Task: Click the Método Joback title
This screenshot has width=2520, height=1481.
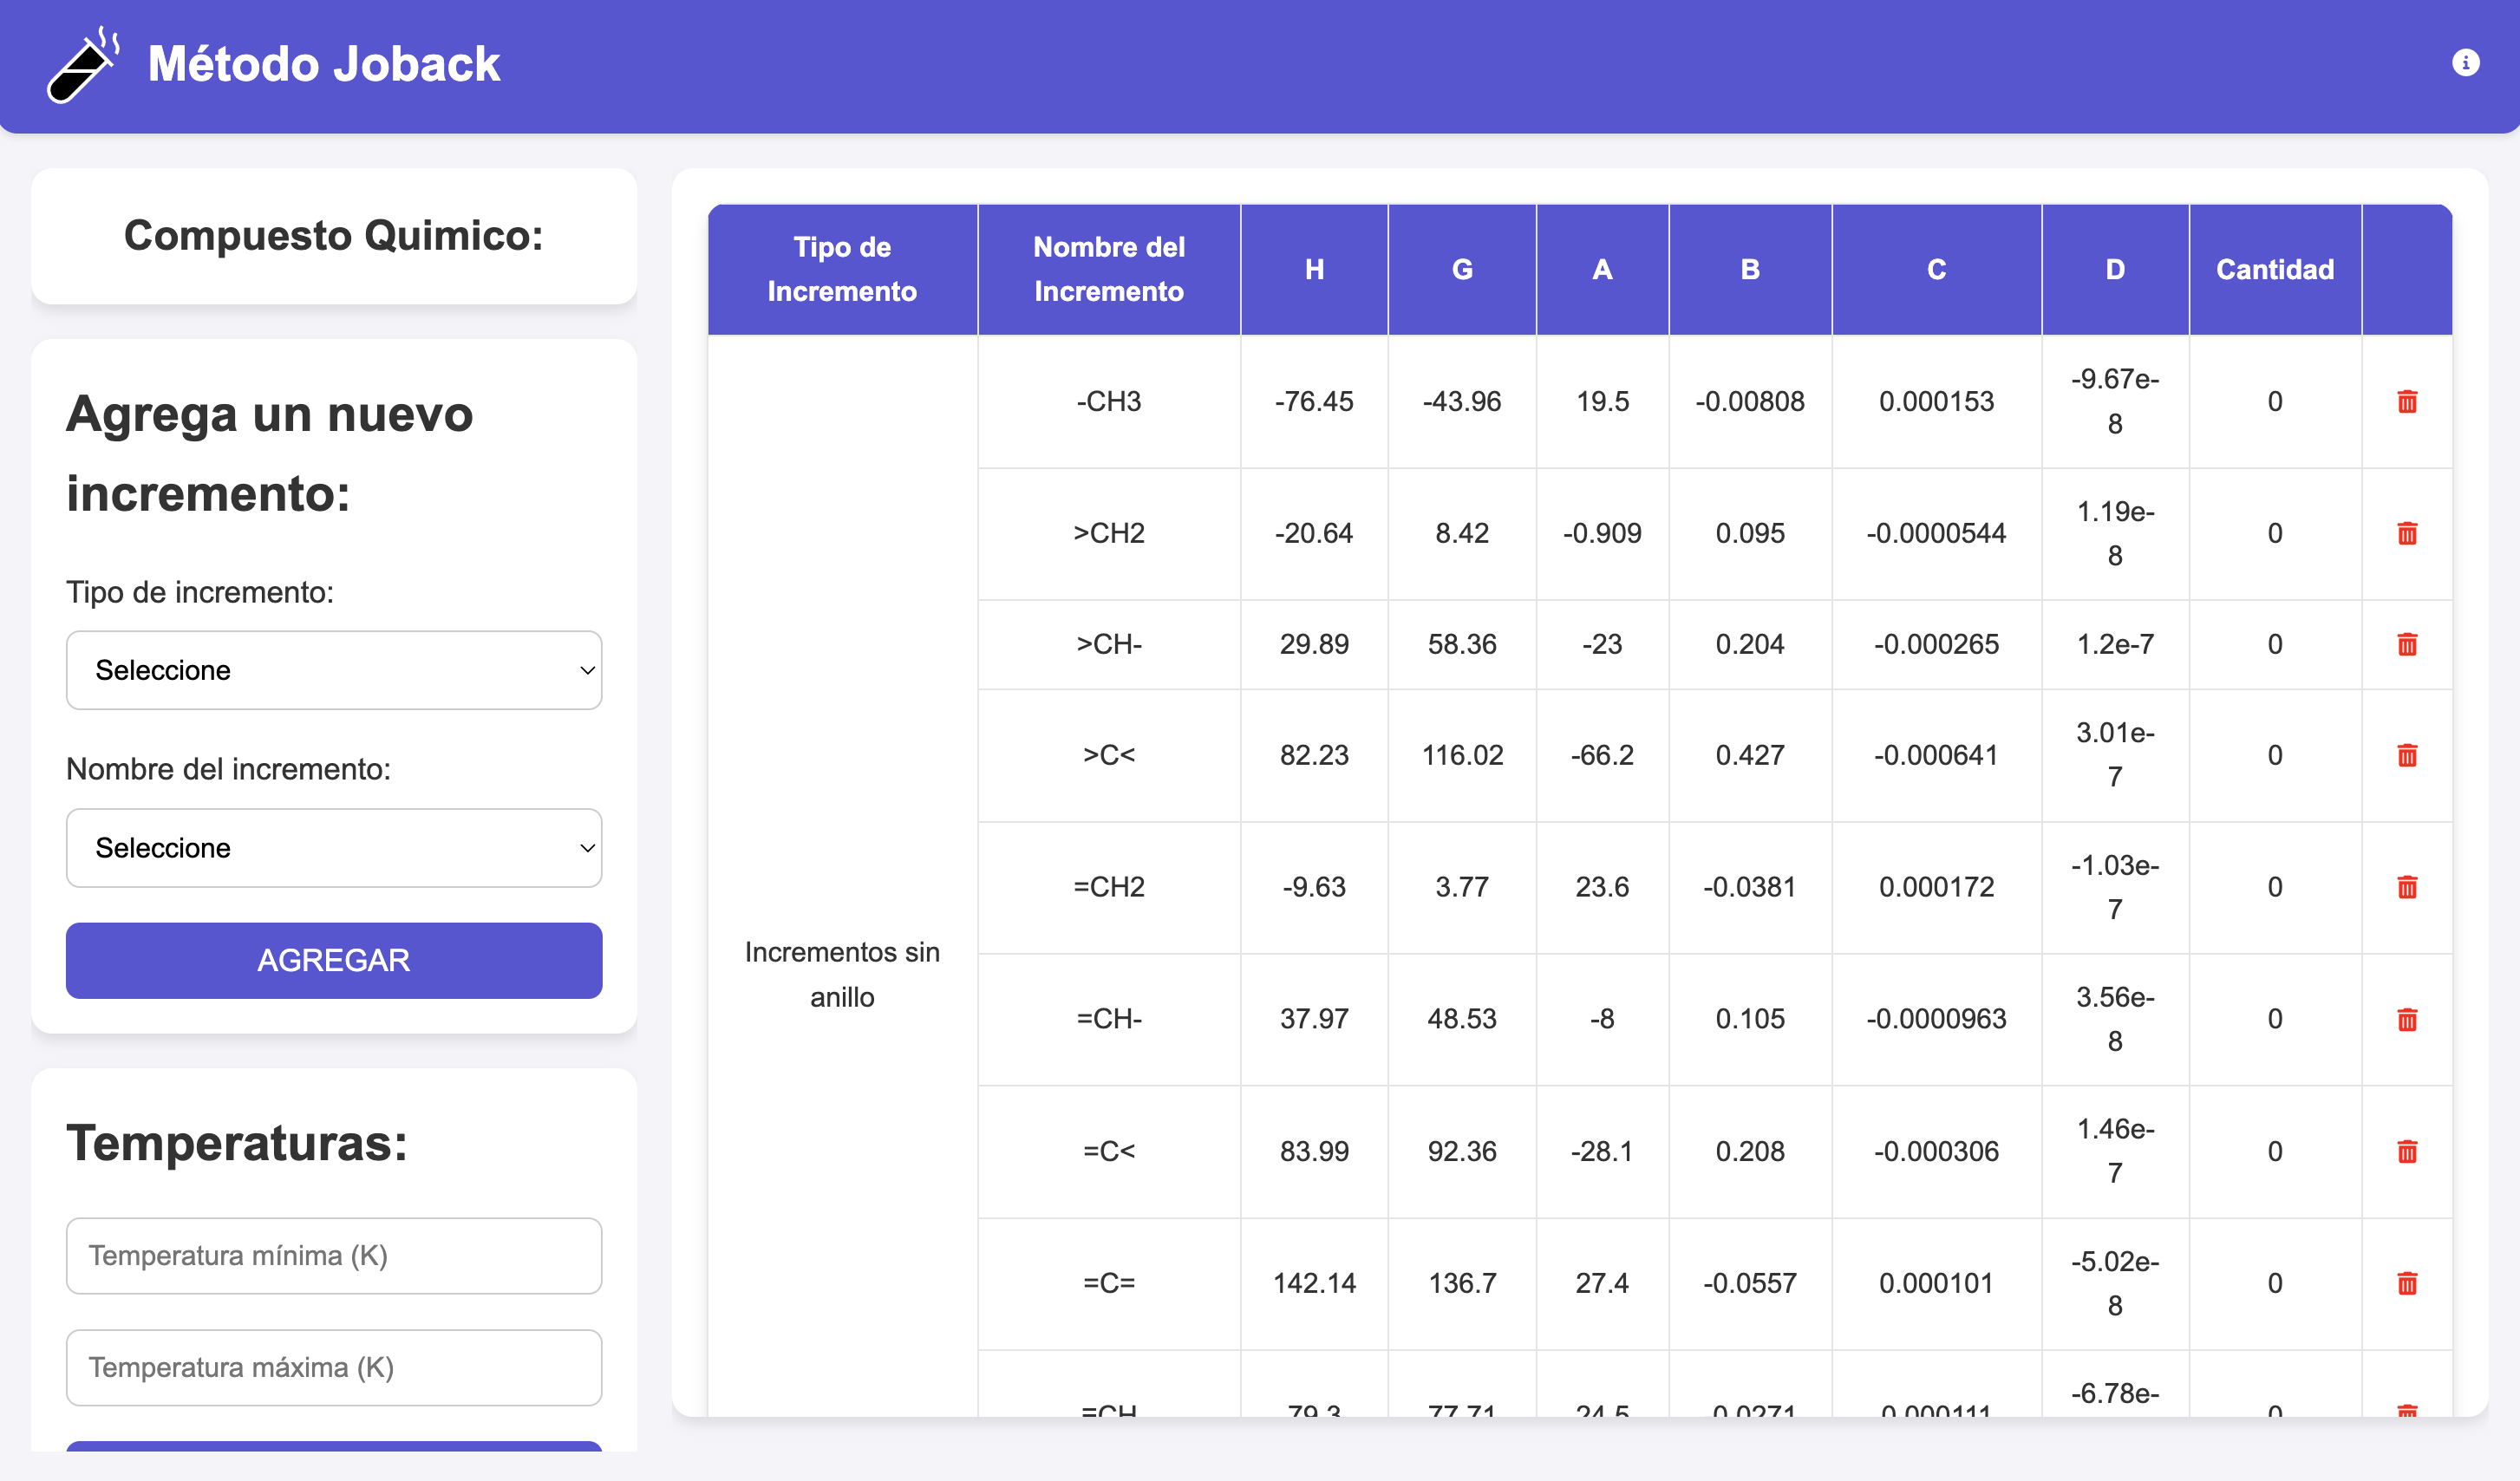Action: [x=324, y=64]
